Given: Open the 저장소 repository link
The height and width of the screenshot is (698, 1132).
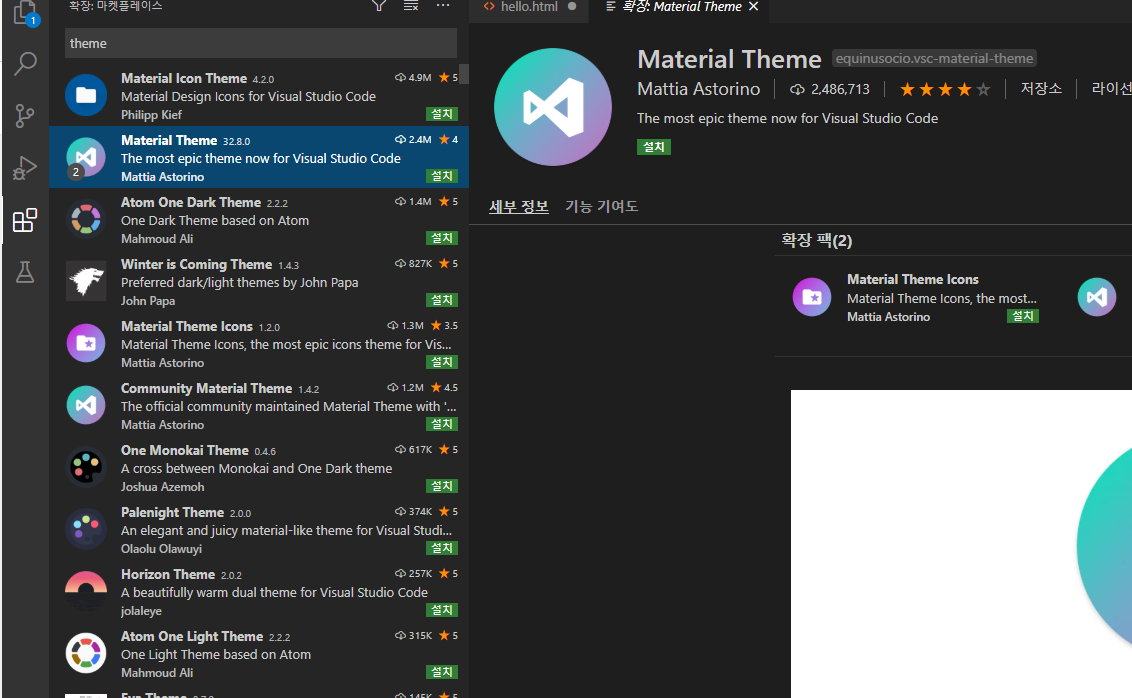Looking at the screenshot, I should click(x=1041, y=89).
